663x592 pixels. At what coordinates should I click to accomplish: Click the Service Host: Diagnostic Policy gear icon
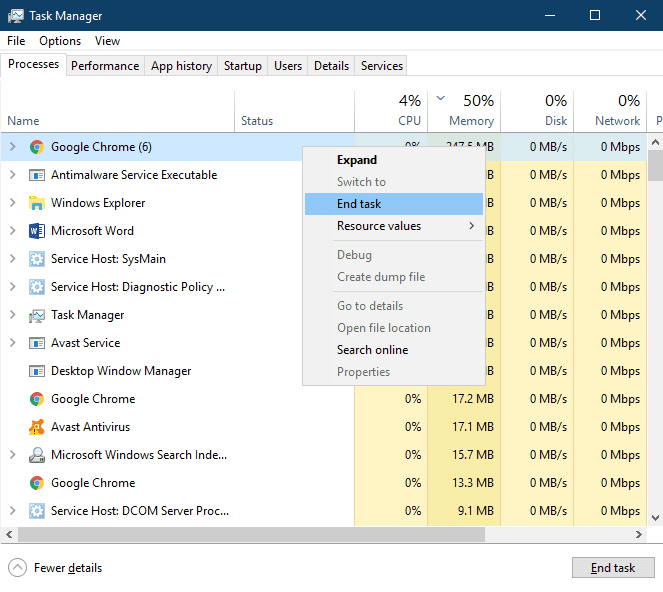coord(37,287)
